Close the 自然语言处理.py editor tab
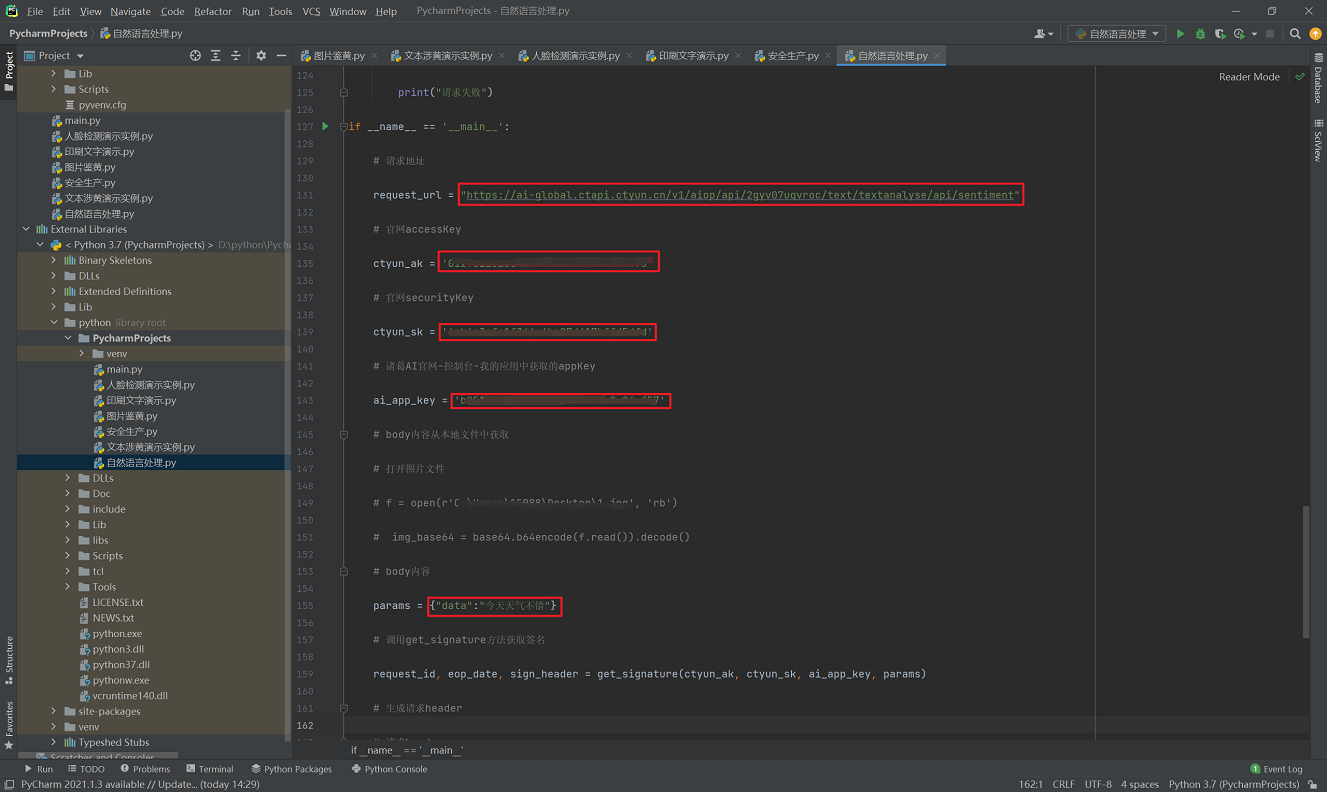 coord(937,56)
